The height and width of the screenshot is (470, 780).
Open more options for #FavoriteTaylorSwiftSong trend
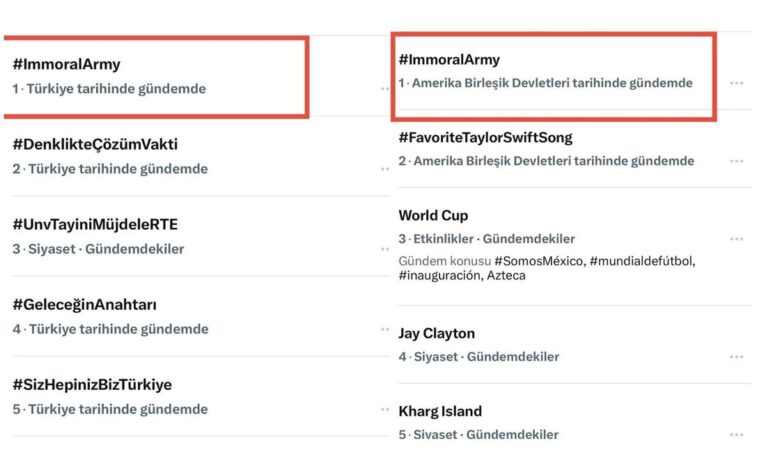(x=736, y=161)
